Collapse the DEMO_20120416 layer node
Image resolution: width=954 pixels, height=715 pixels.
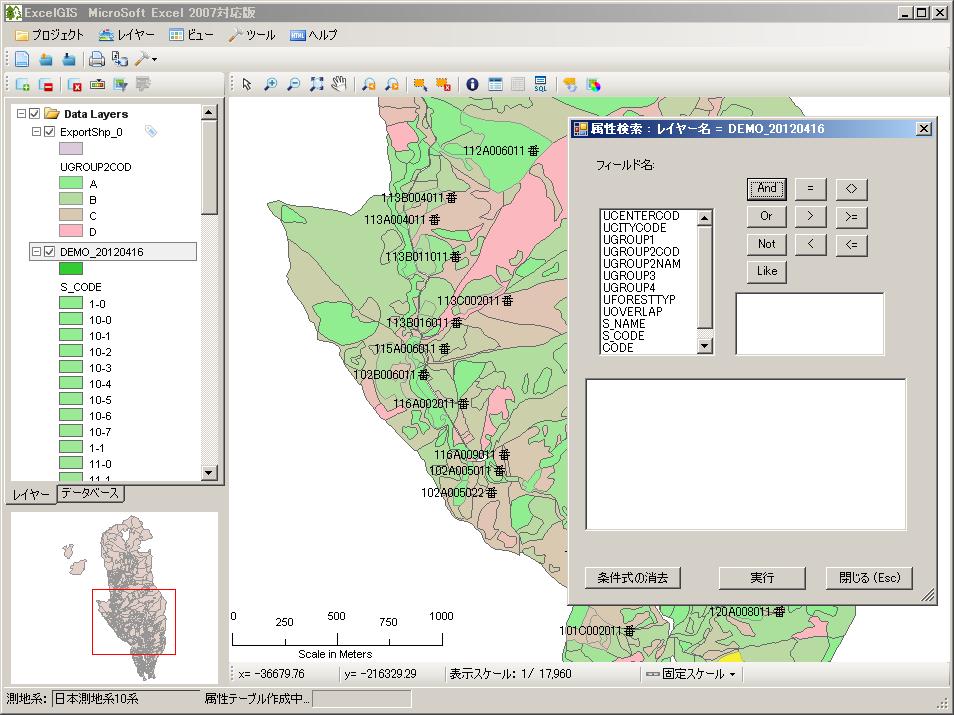[x=37, y=252]
